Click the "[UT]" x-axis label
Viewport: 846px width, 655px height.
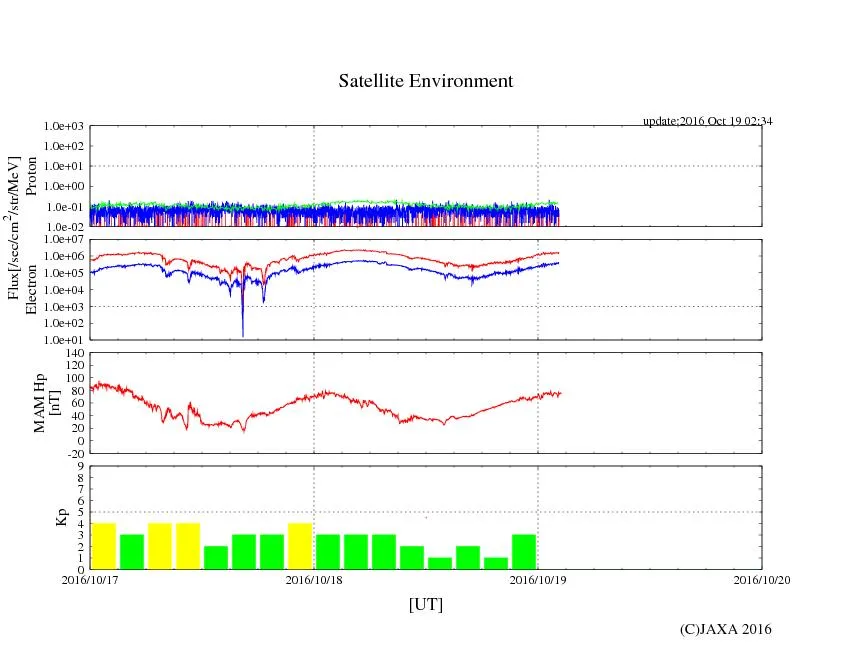pos(426,604)
